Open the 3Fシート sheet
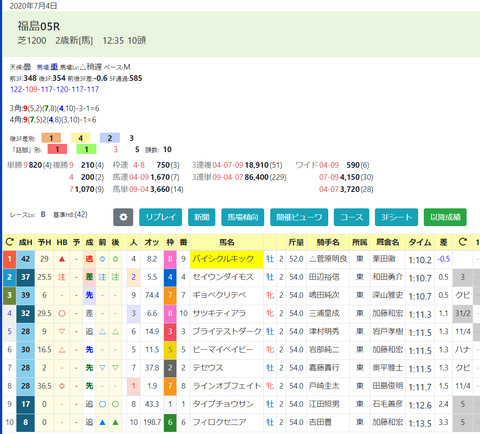Screen dimensions: 480x434 [396, 217]
